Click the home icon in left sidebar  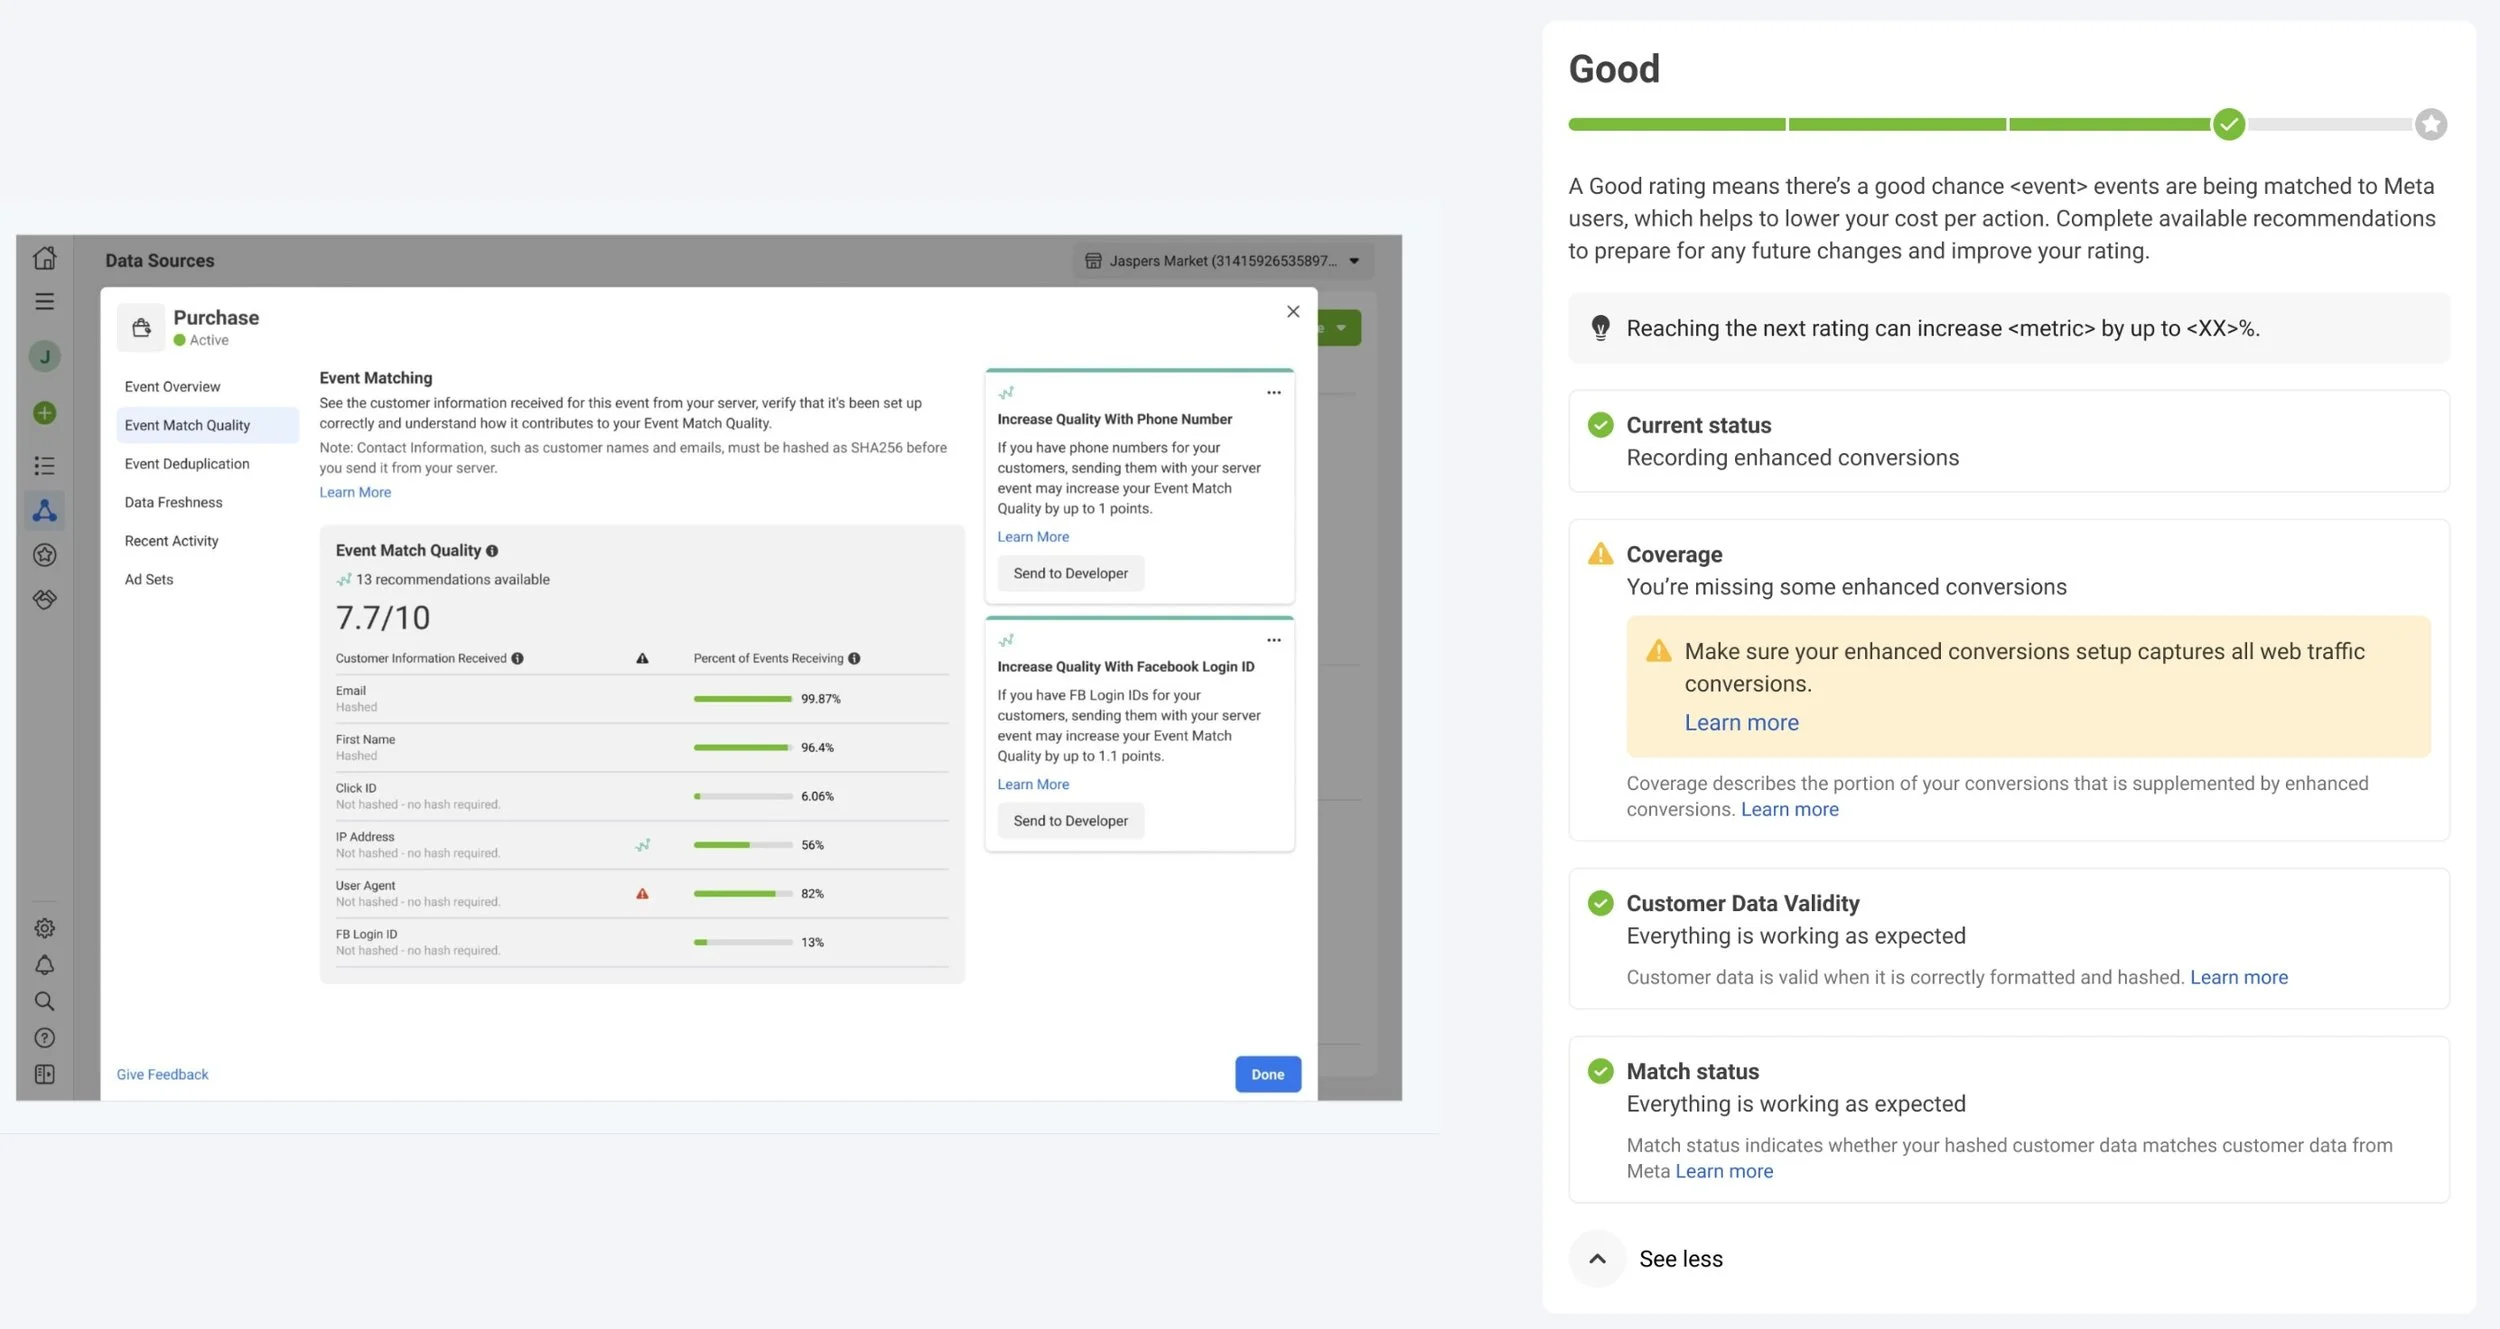coord(44,258)
